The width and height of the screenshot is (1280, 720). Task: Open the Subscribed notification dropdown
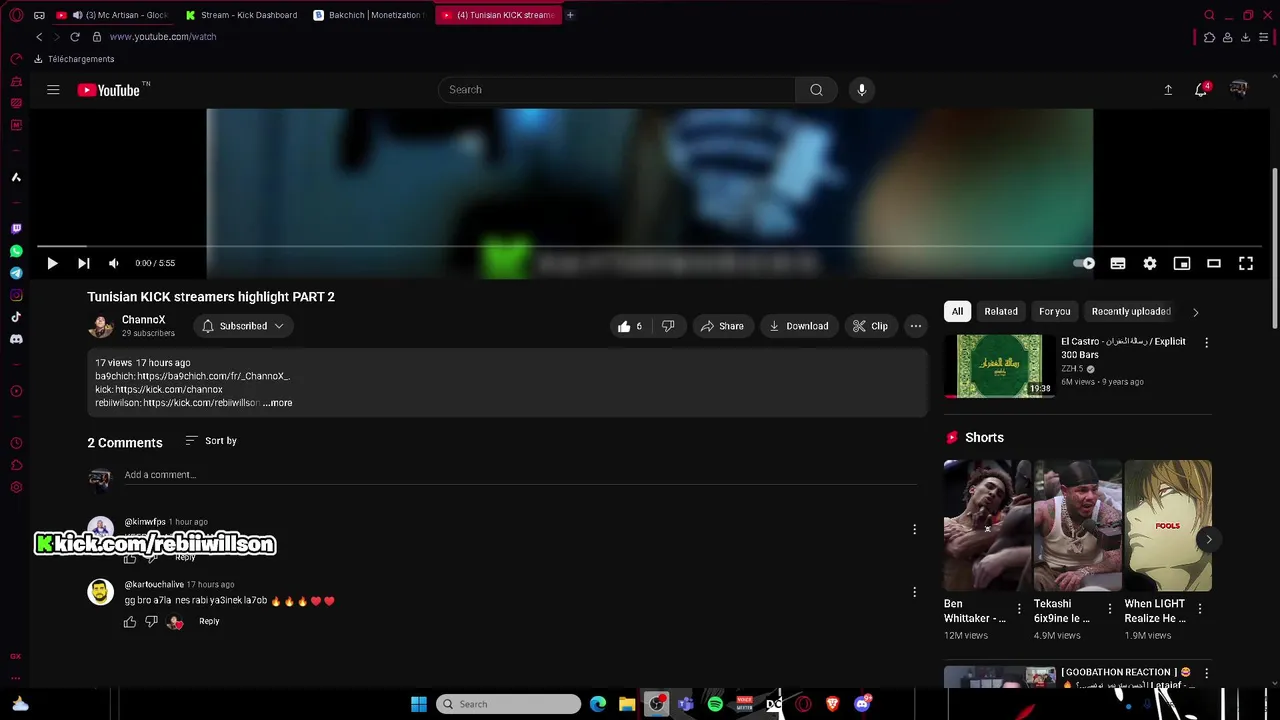point(243,326)
